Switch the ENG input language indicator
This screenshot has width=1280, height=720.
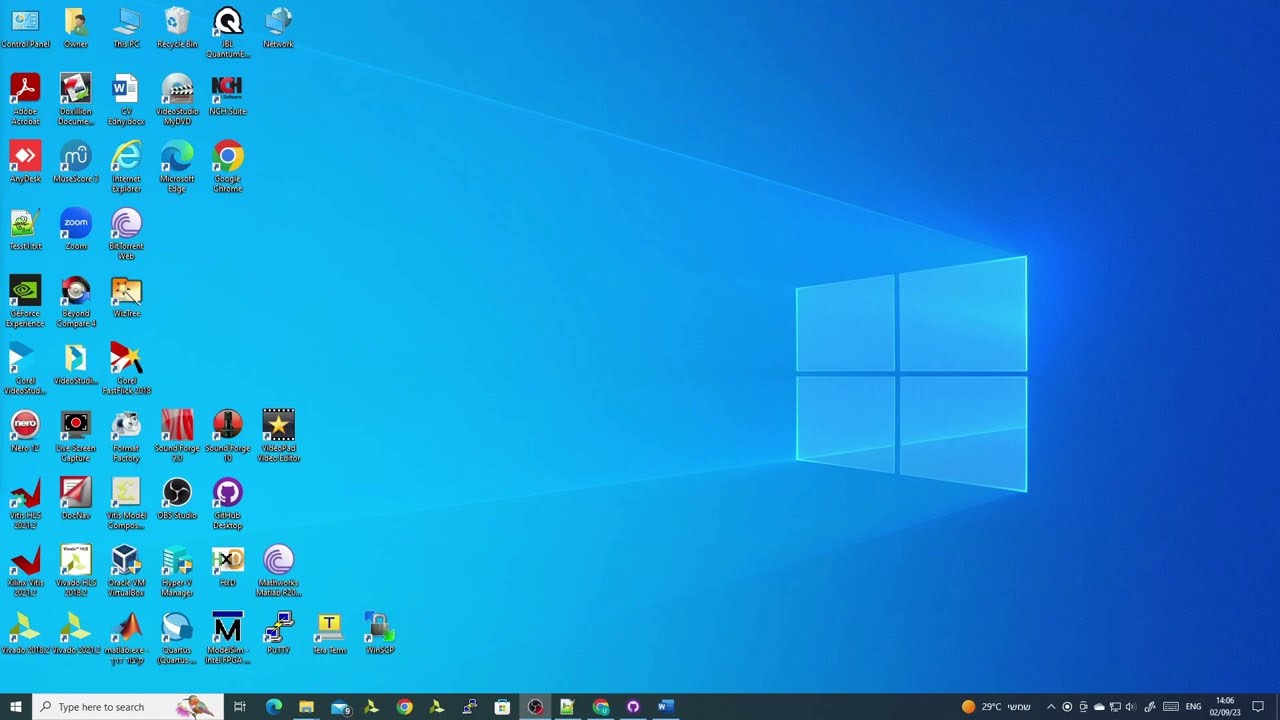pos(1193,707)
